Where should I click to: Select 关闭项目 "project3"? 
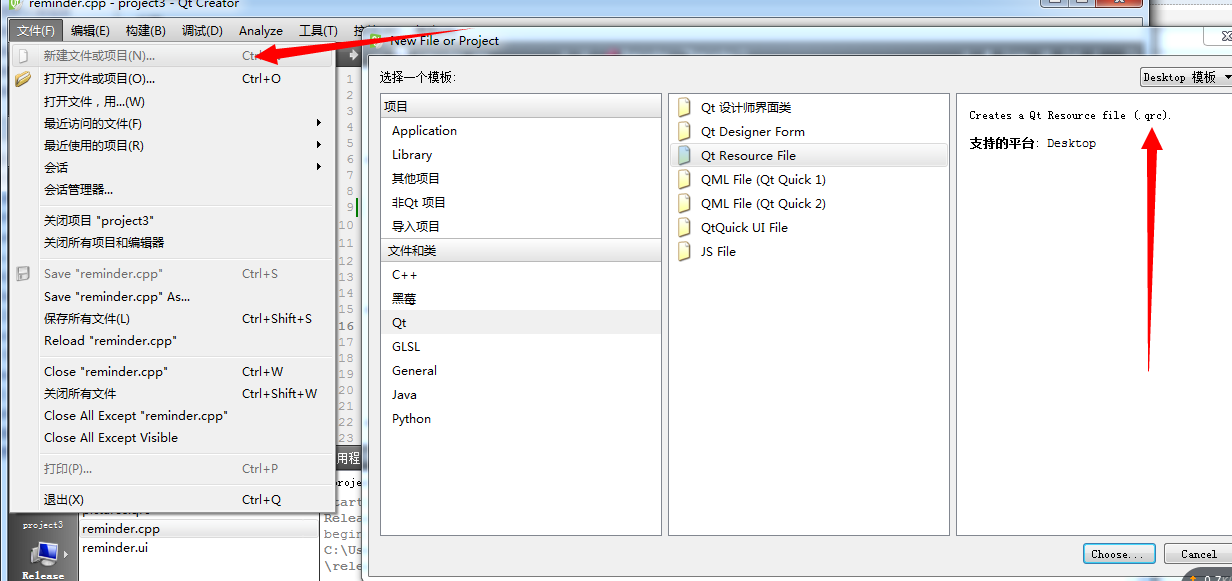(172, 220)
